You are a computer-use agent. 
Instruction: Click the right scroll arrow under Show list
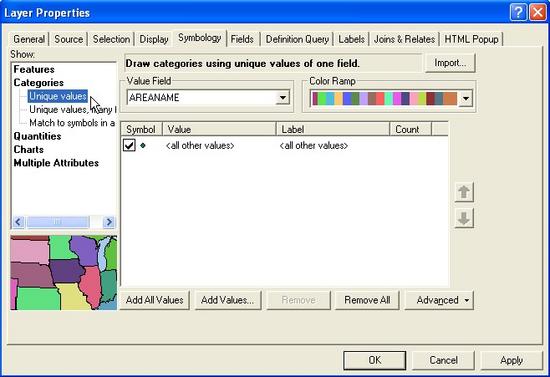tap(109, 222)
